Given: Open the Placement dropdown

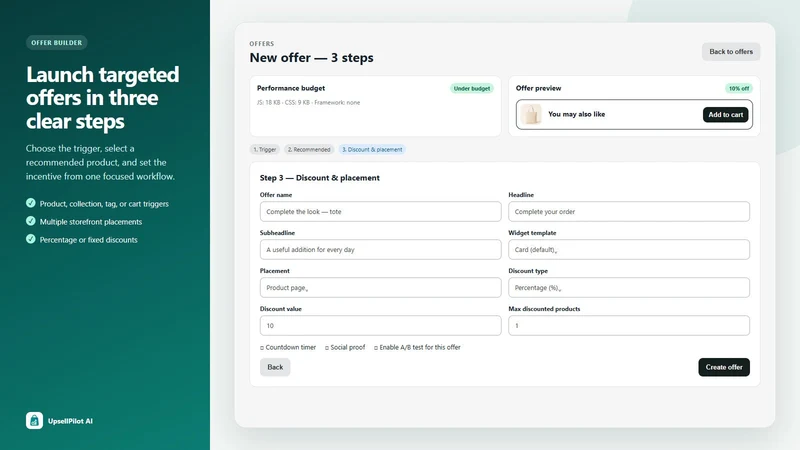Looking at the screenshot, I should 380,288.
